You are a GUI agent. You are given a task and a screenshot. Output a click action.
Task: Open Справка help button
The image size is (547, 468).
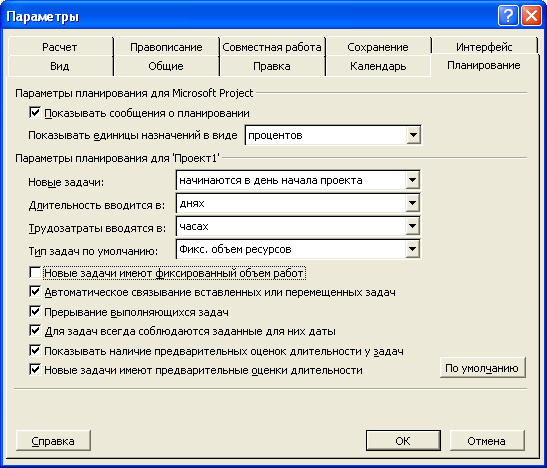click(x=53, y=441)
